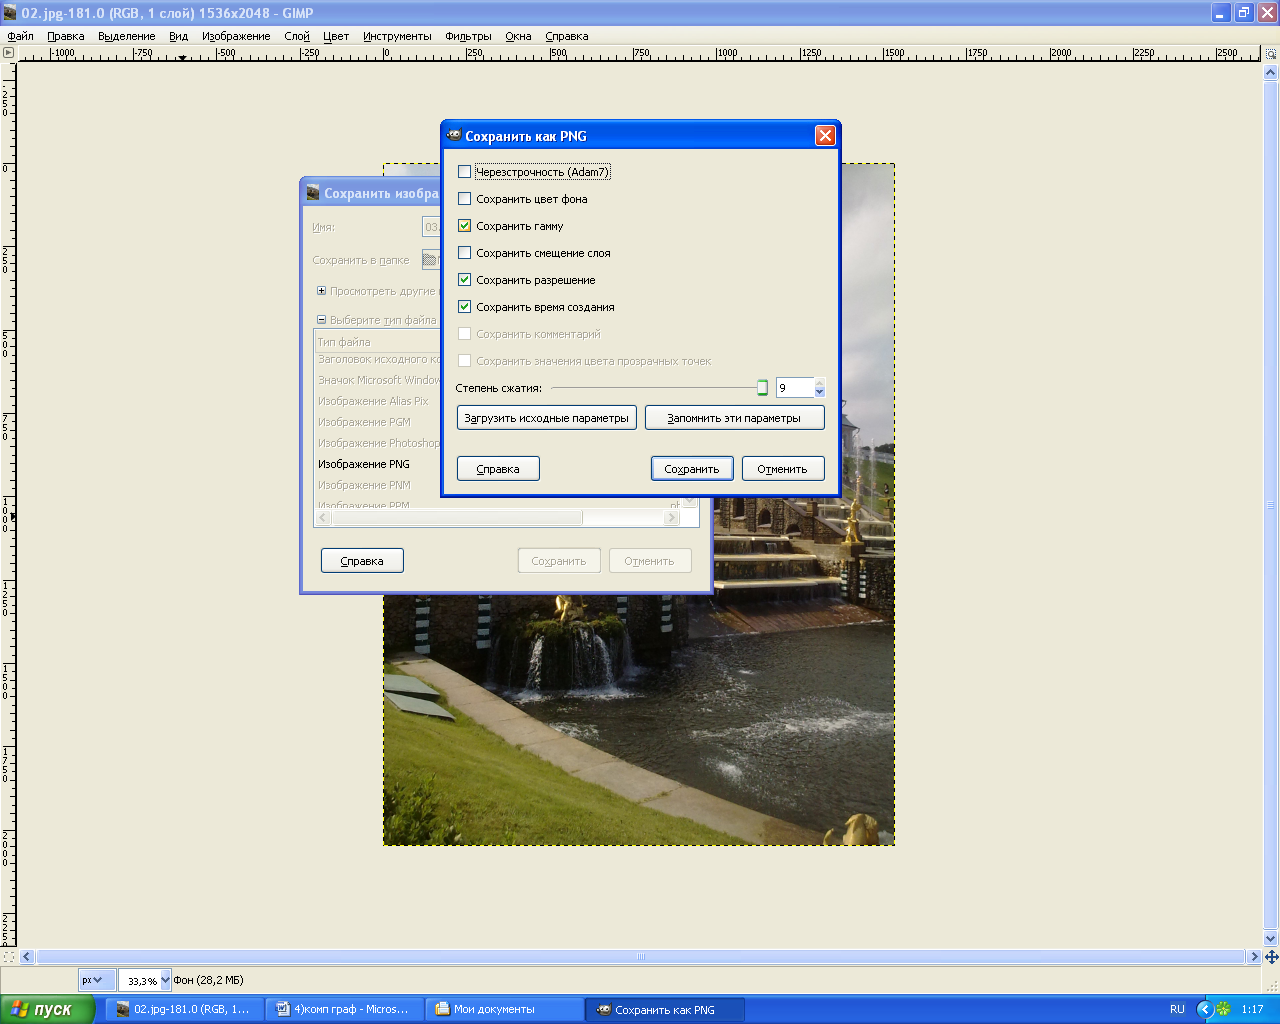Screen dimensions: 1280x1024
Task: Enable 'Сохранить цвет фона' checkbox
Action: pos(464,199)
